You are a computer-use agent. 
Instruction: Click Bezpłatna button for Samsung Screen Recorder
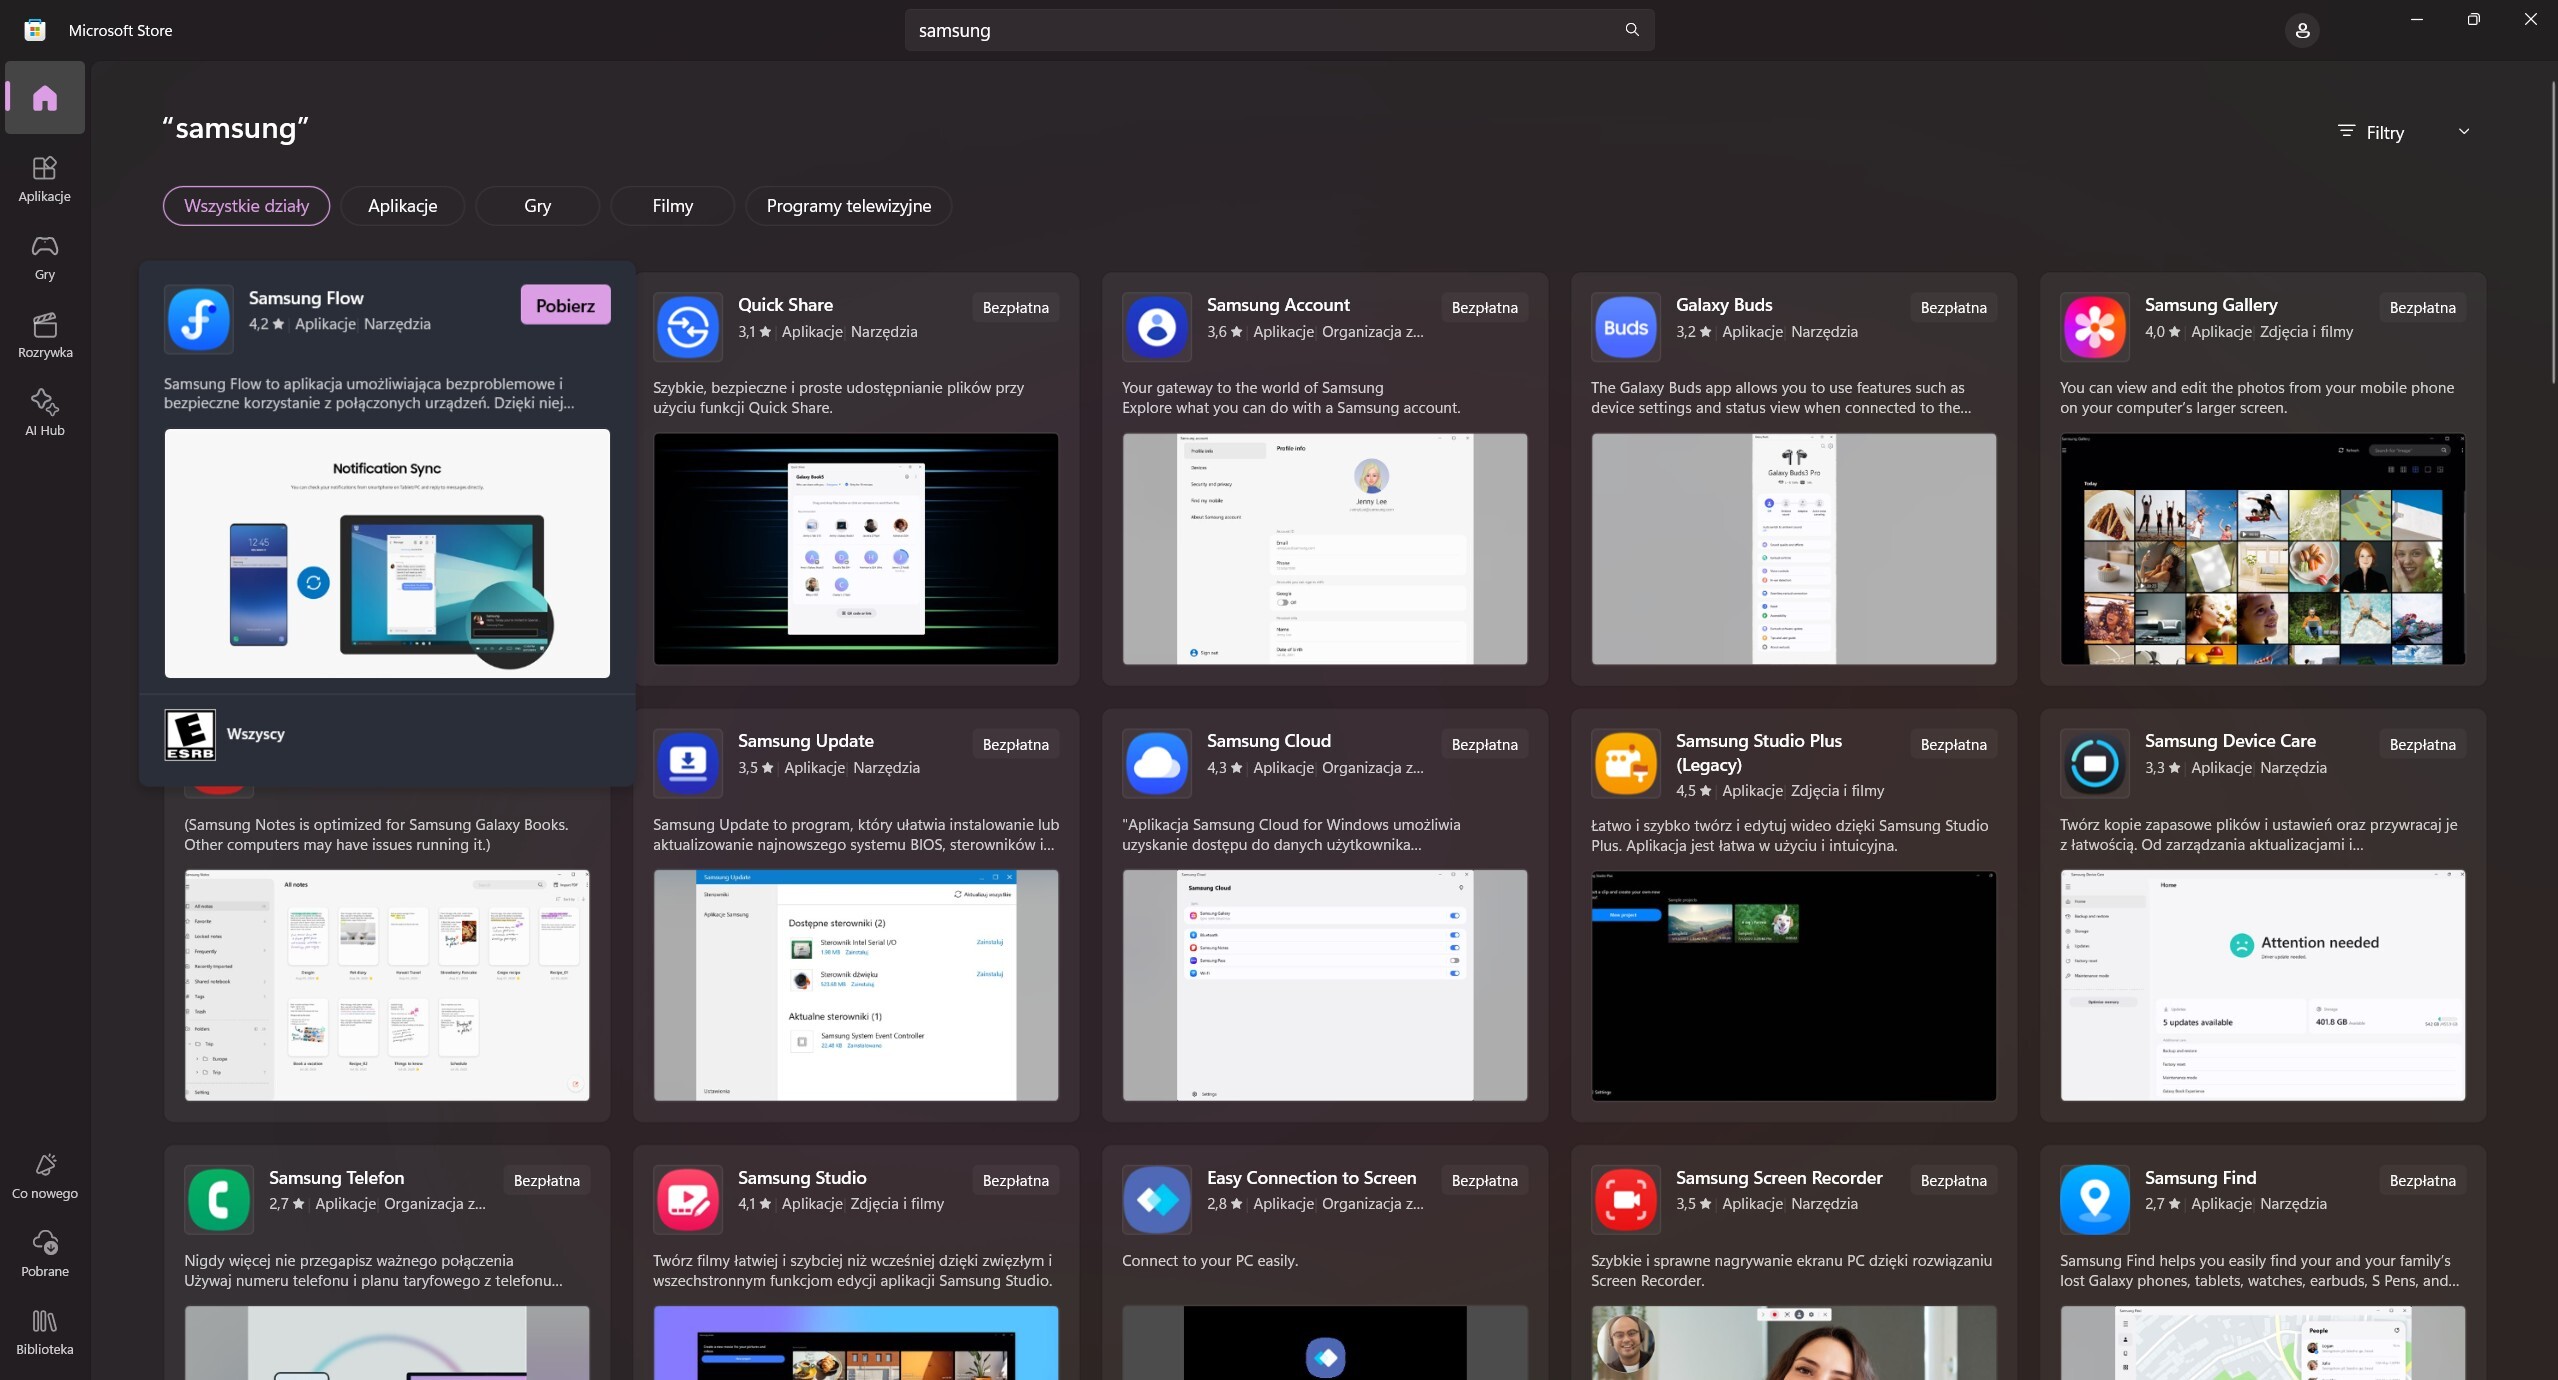tap(1953, 1181)
